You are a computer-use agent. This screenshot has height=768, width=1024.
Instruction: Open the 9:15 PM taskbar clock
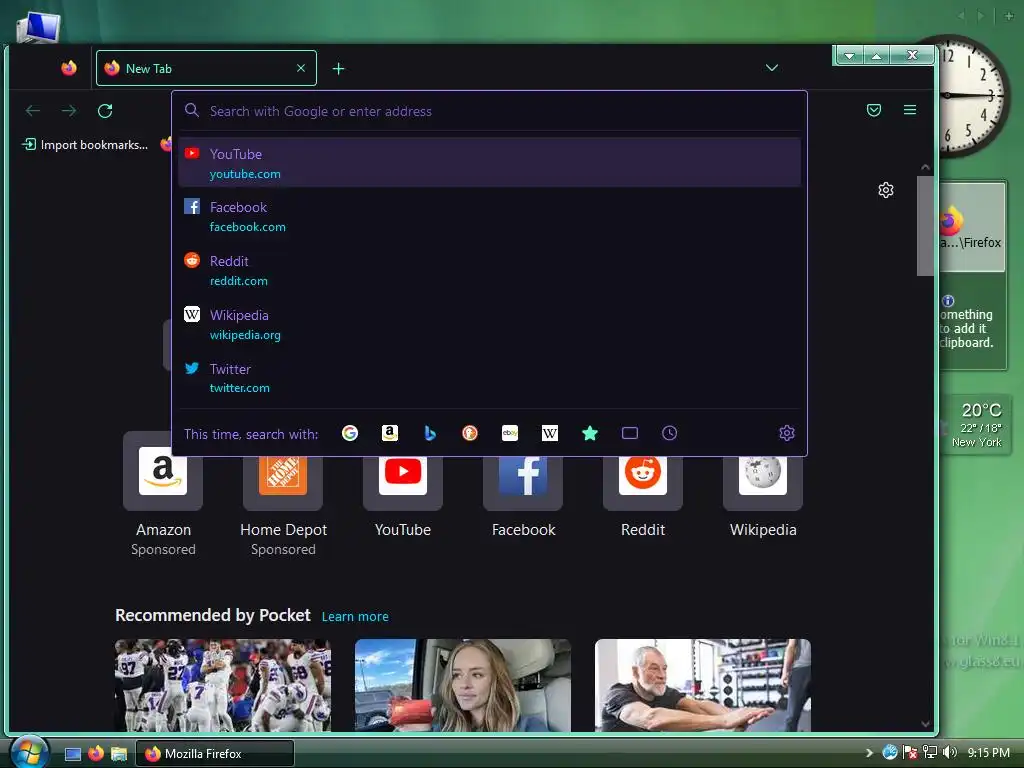coord(989,753)
